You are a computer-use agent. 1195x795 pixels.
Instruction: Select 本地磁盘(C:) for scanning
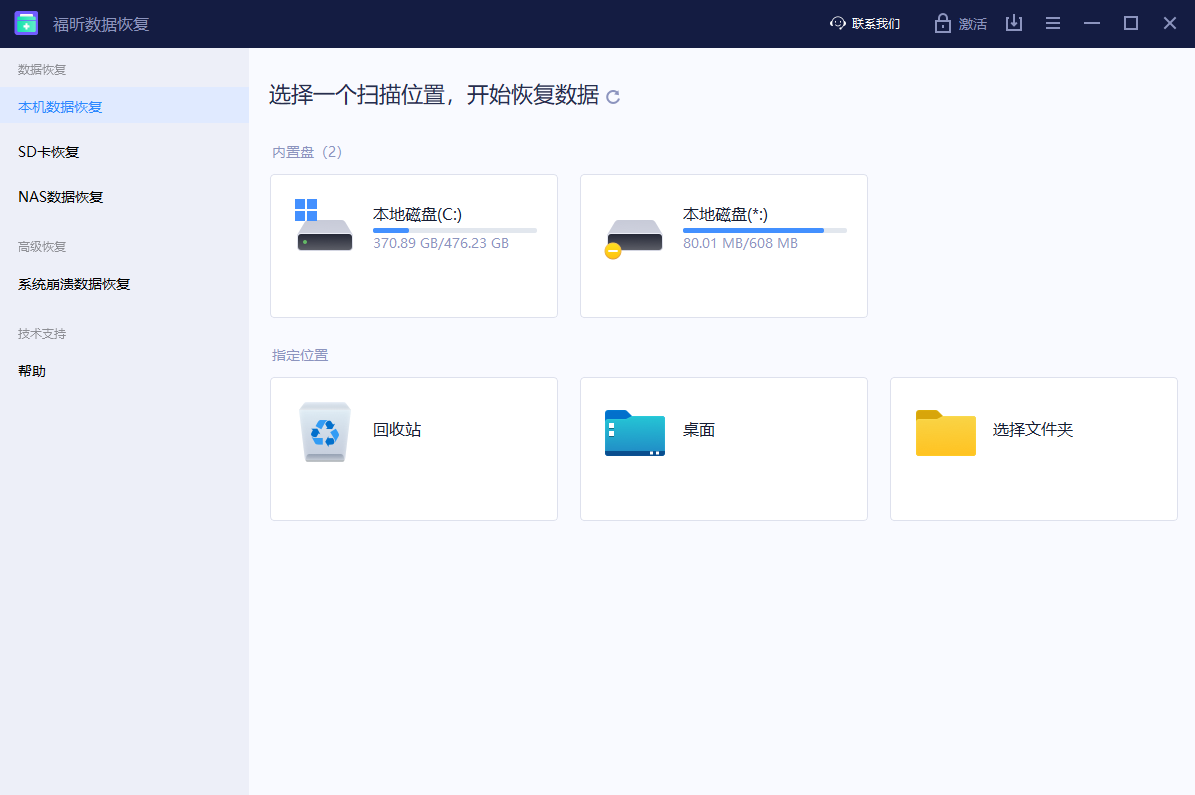click(x=413, y=245)
